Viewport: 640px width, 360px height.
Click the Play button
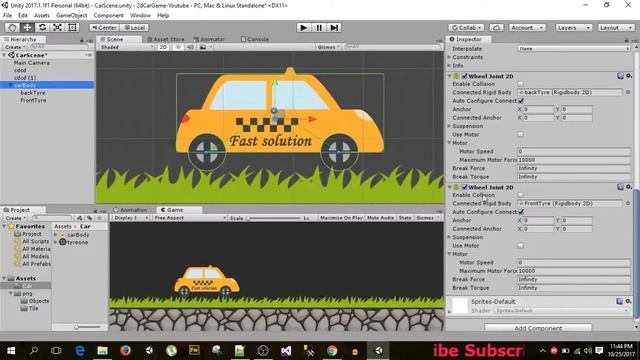click(x=303, y=27)
